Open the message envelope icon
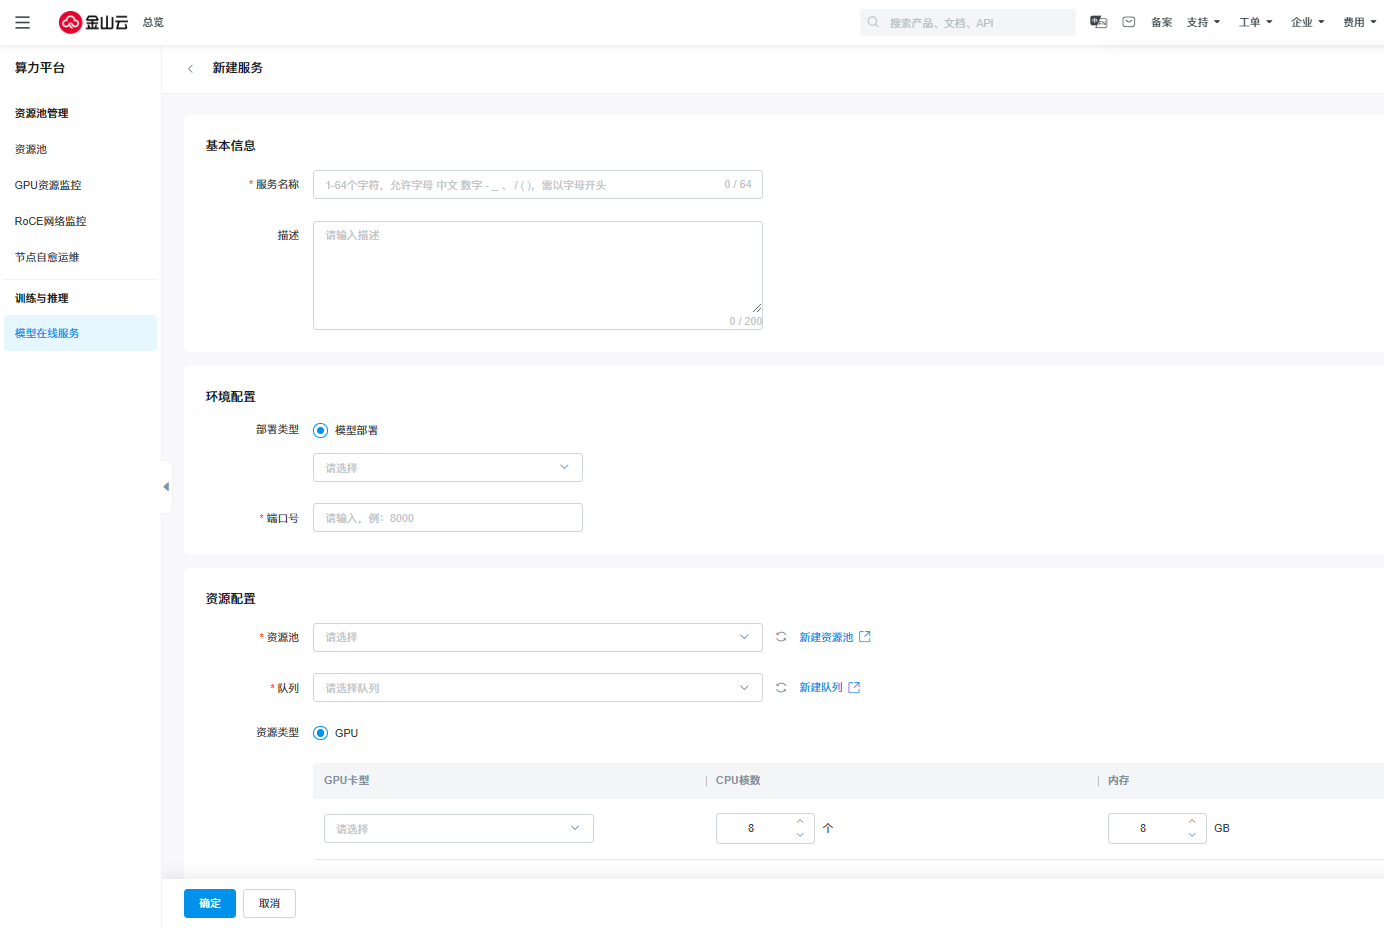The image size is (1384, 928). 1128,22
